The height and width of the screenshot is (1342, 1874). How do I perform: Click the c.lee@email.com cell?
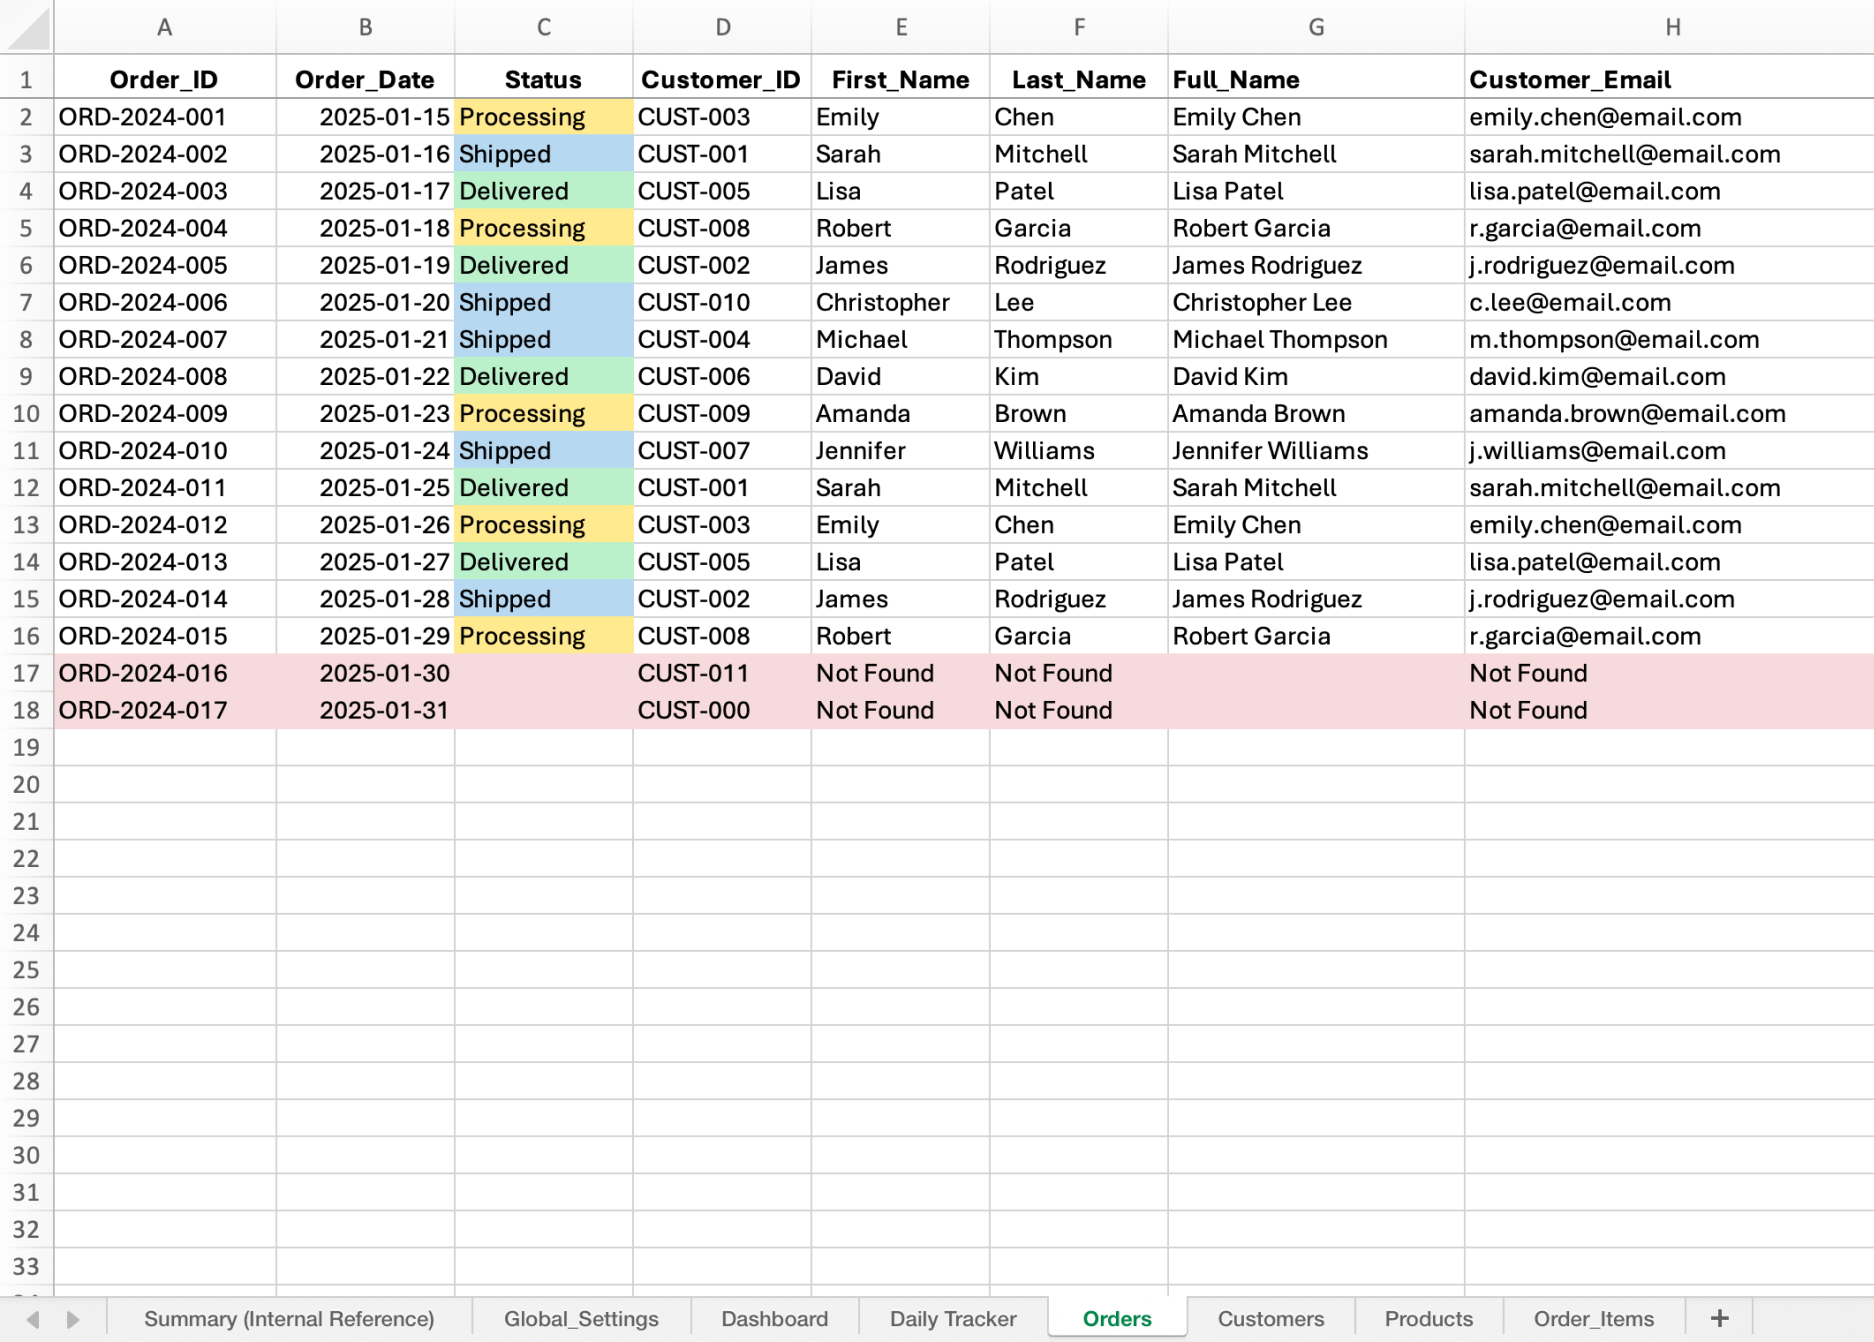1569,303
